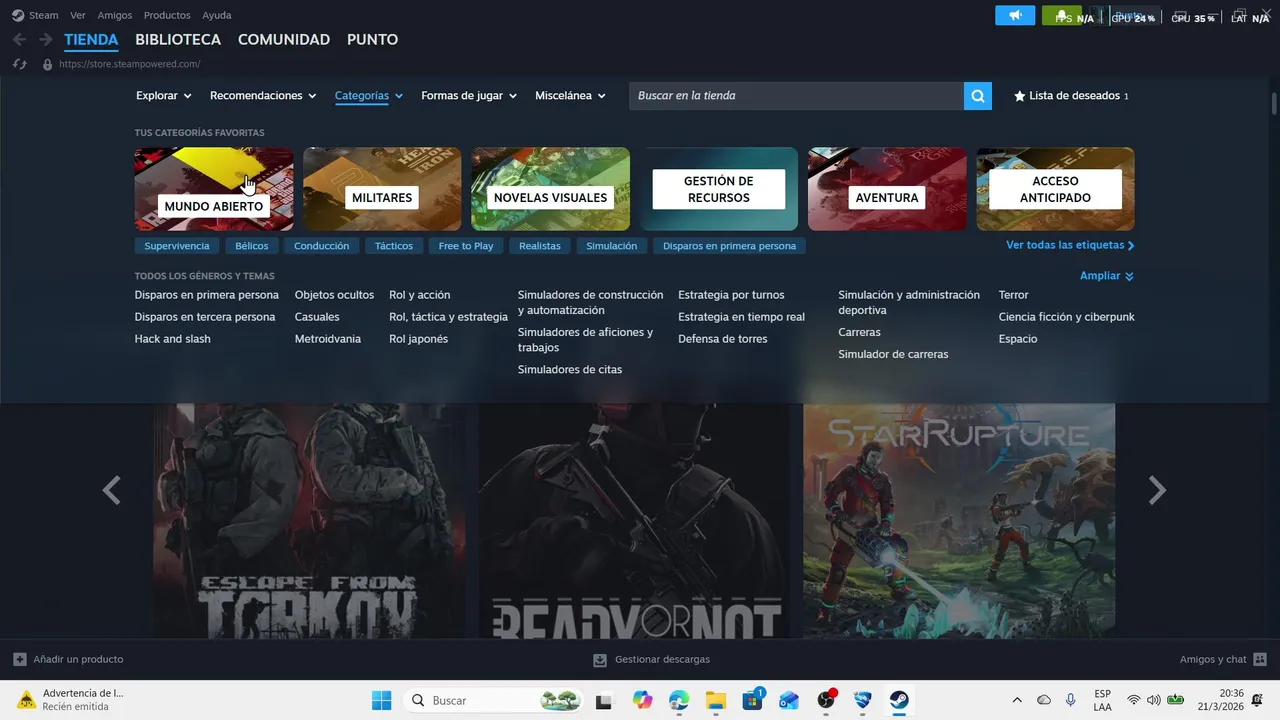Select the Free to Play tag

pyautogui.click(x=466, y=246)
